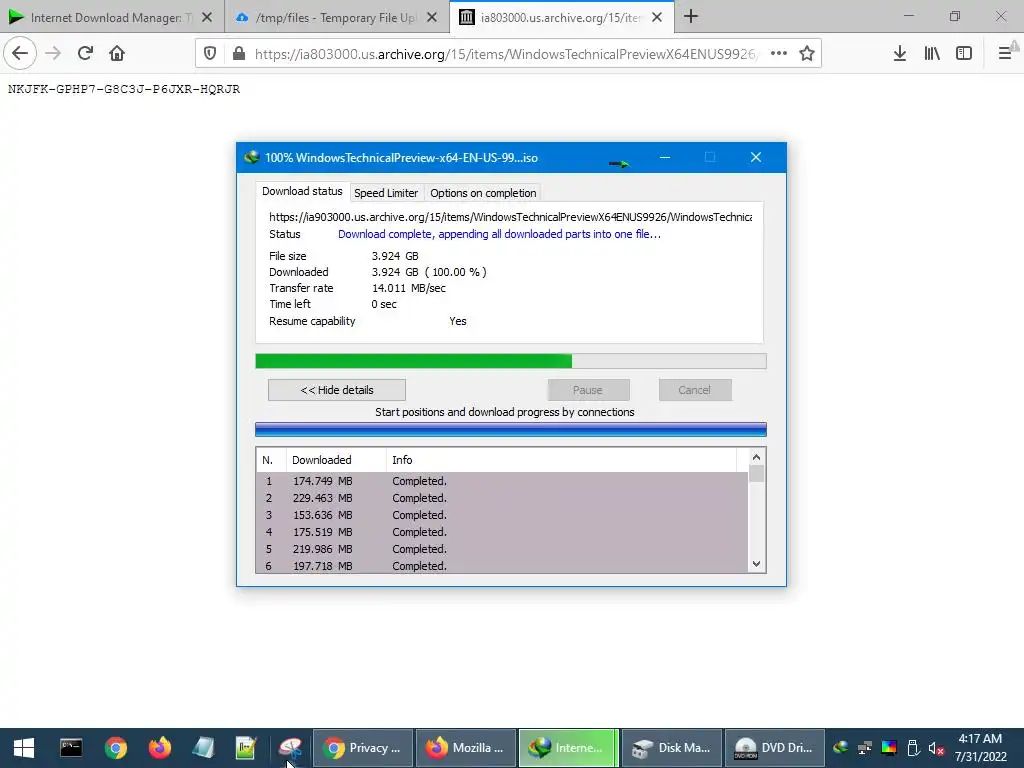Screen dimensions: 1024x768
Task: Close the /tmp/files tab
Action: [x=432, y=18]
